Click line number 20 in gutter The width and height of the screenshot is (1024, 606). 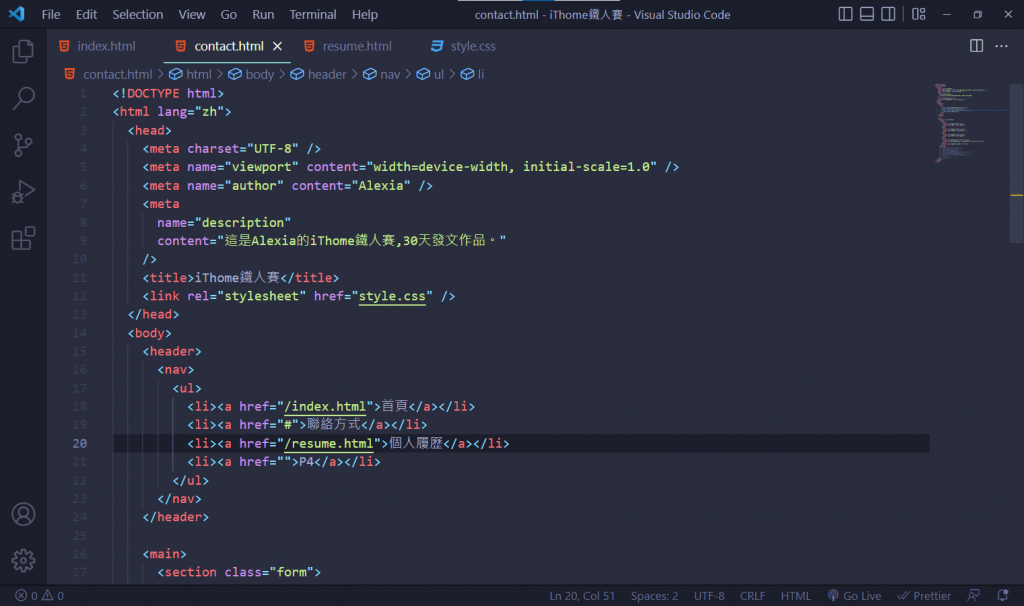click(x=80, y=443)
